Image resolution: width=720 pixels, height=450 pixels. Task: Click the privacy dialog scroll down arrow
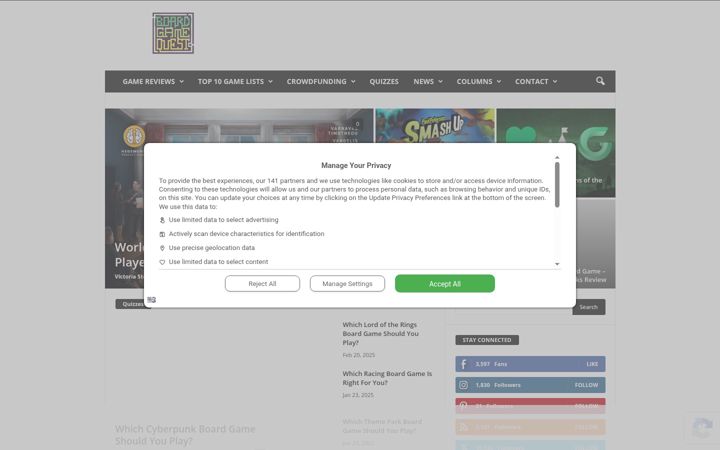click(x=557, y=264)
